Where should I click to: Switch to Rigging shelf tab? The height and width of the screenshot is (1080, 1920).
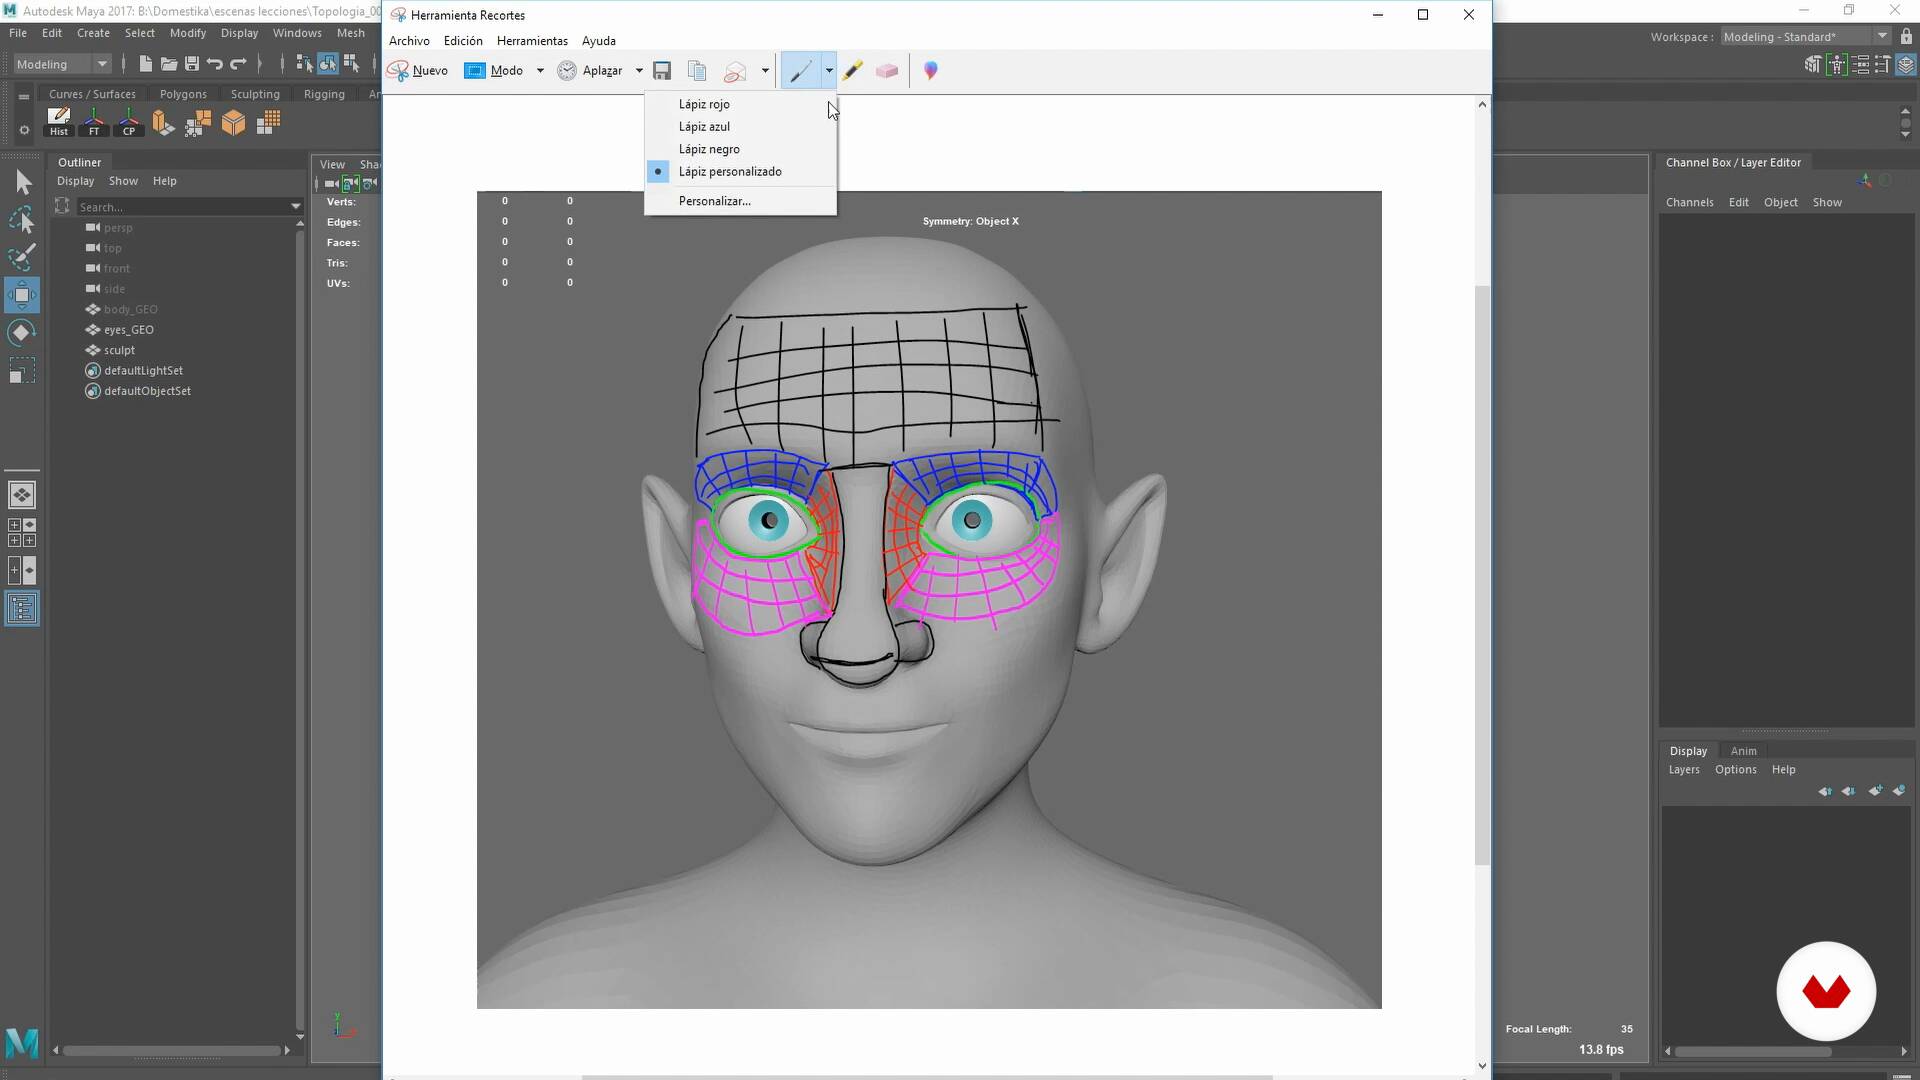pyautogui.click(x=324, y=94)
